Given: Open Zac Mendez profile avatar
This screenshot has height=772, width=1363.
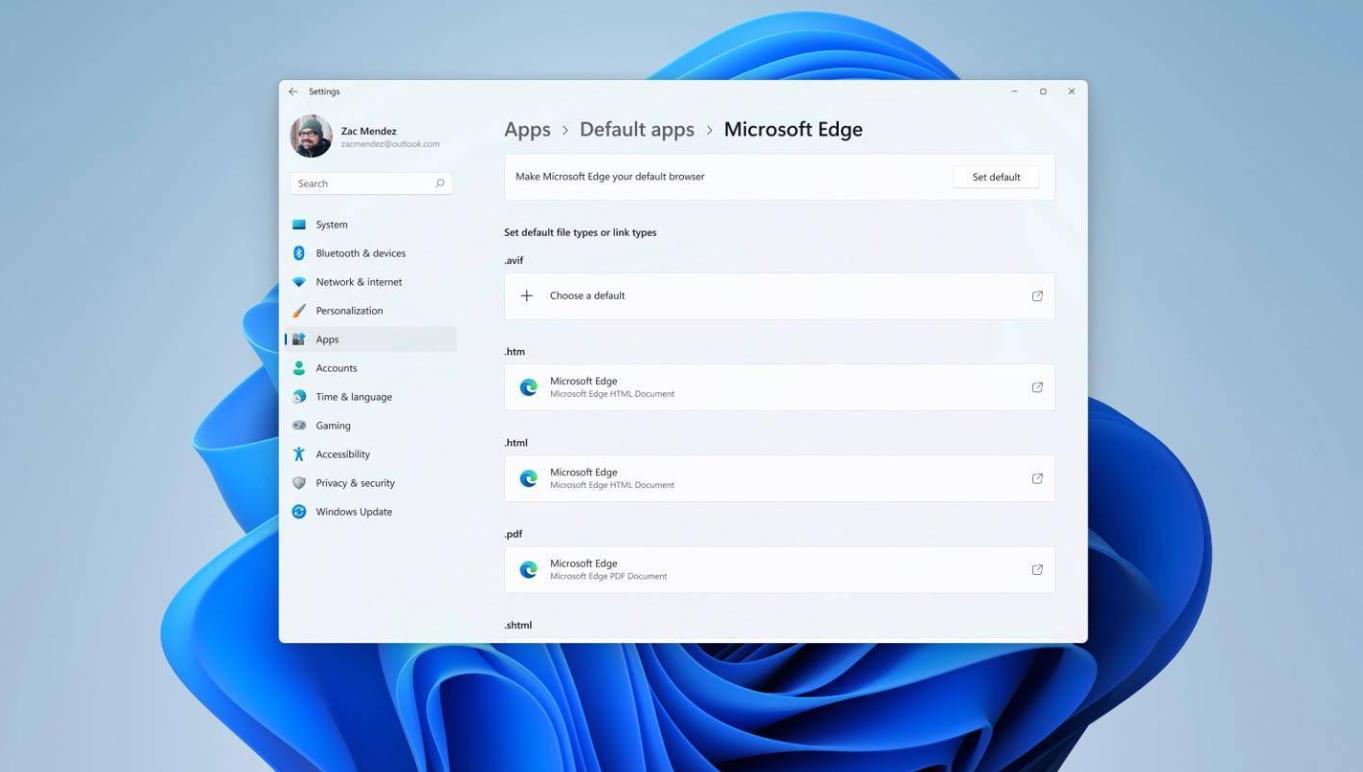Looking at the screenshot, I should [311, 136].
